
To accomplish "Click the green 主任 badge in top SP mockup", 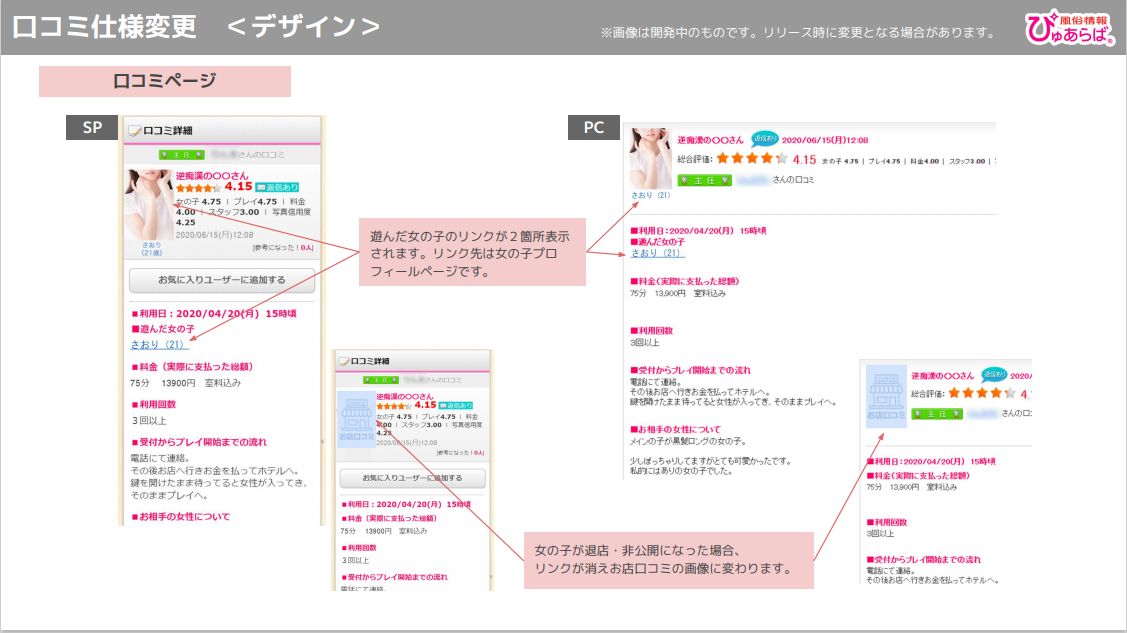I will [x=181, y=155].
